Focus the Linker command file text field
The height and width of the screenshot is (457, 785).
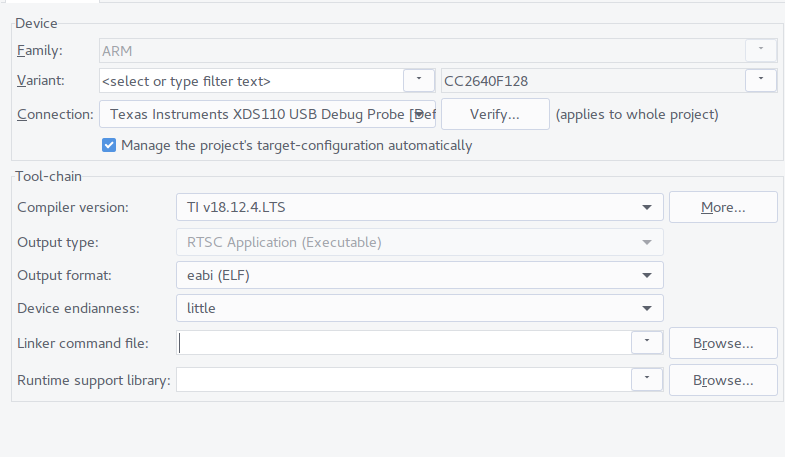(x=404, y=343)
